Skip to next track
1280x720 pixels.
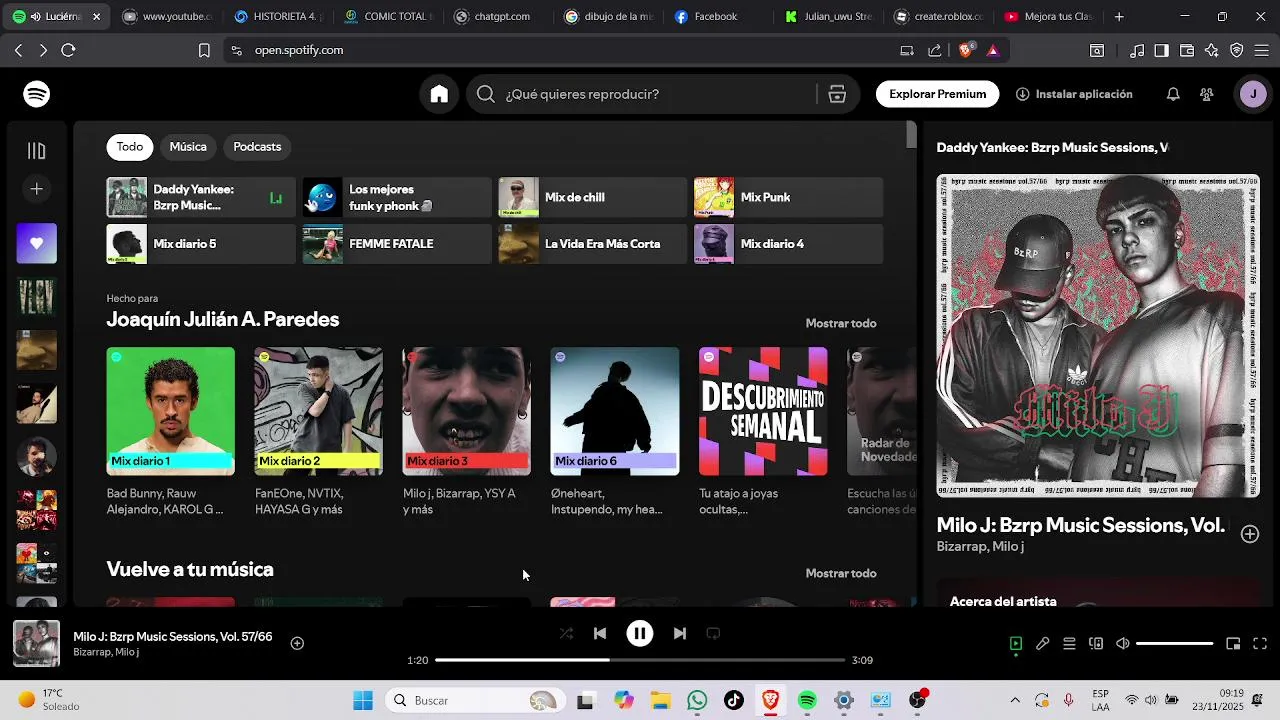680,633
